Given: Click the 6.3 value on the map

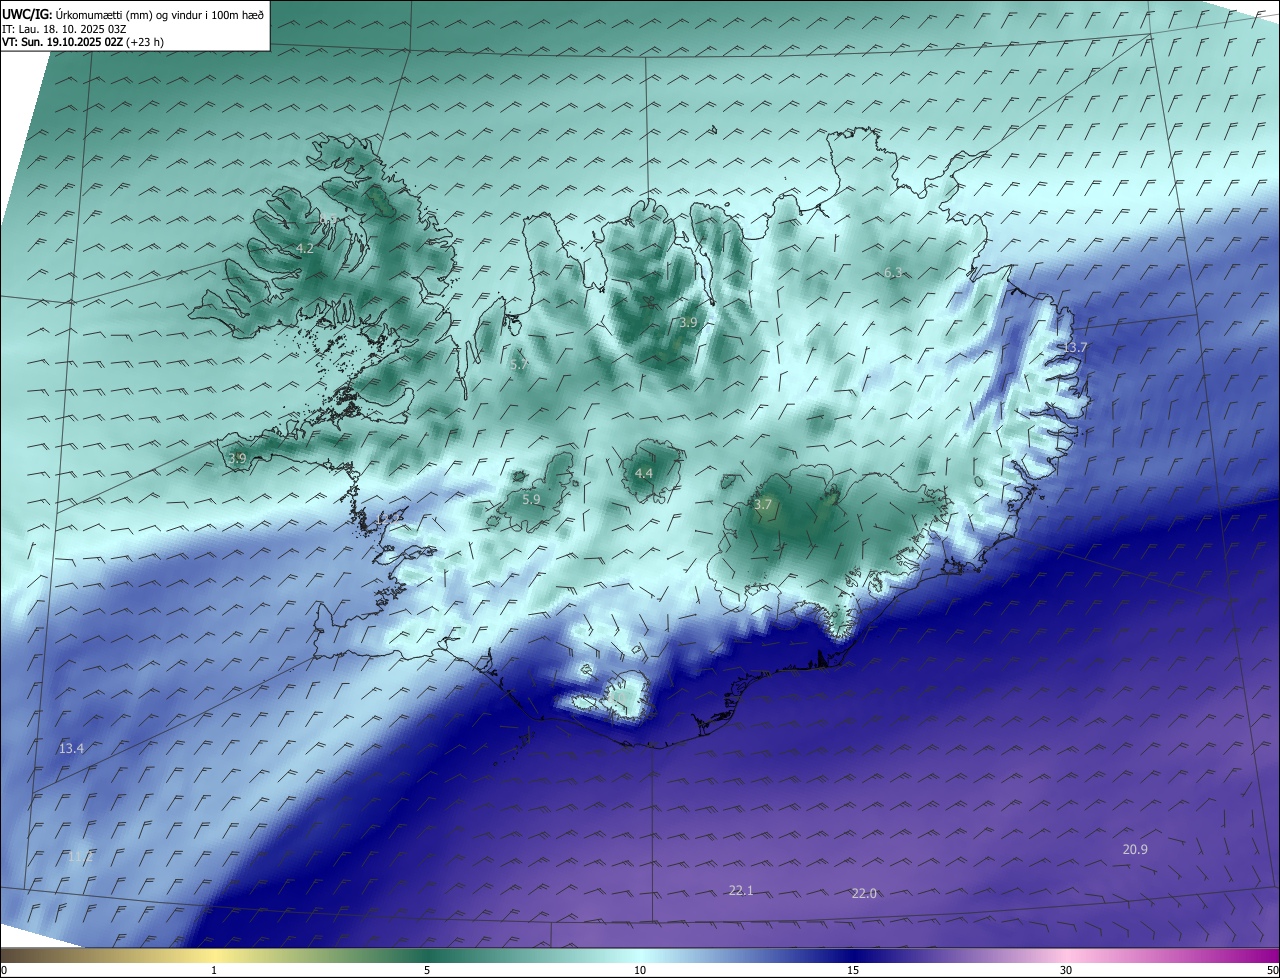Looking at the screenshot, I should tap(893, 273).
